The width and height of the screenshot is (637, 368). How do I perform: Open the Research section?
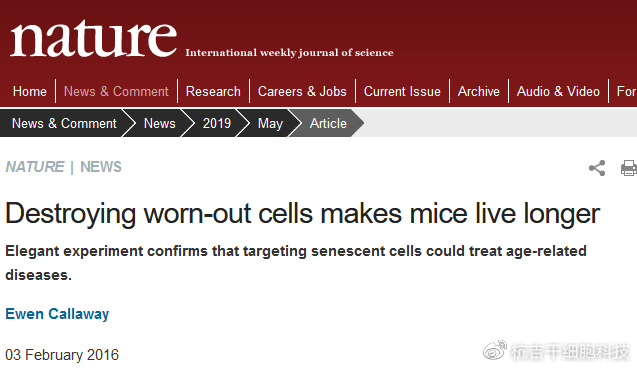point(213,91)
